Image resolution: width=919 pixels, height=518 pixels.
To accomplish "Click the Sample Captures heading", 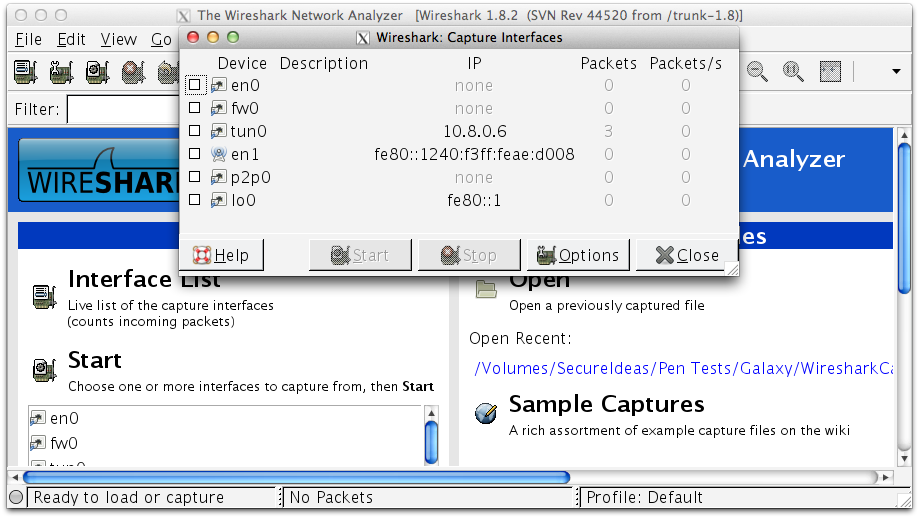I will point(607,404).
